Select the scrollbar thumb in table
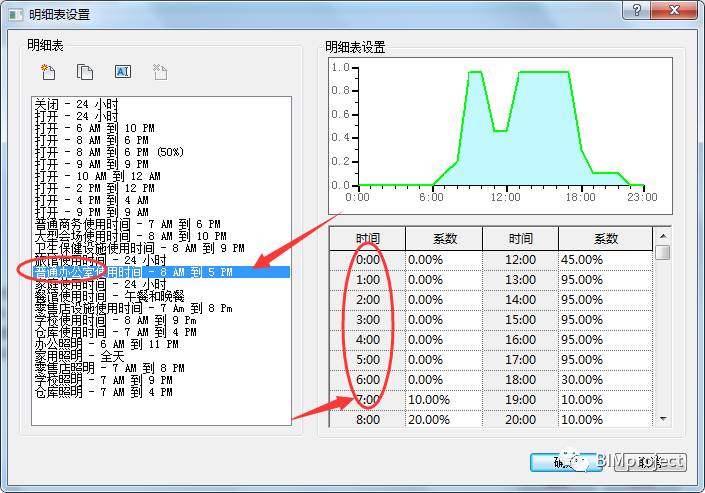Image resolution: width=705 pixels, height=493 pixels. [663, 252]
